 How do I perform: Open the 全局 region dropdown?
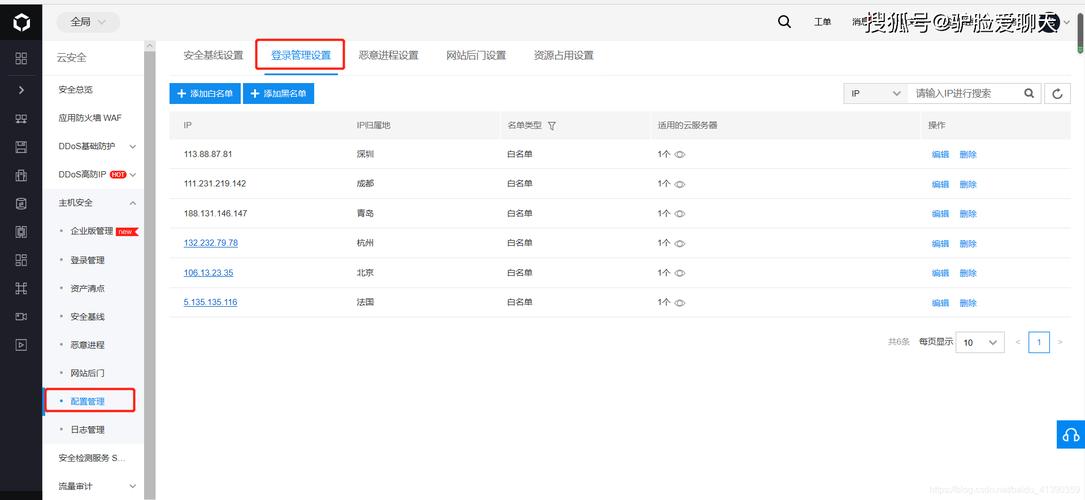click(88, 22)
